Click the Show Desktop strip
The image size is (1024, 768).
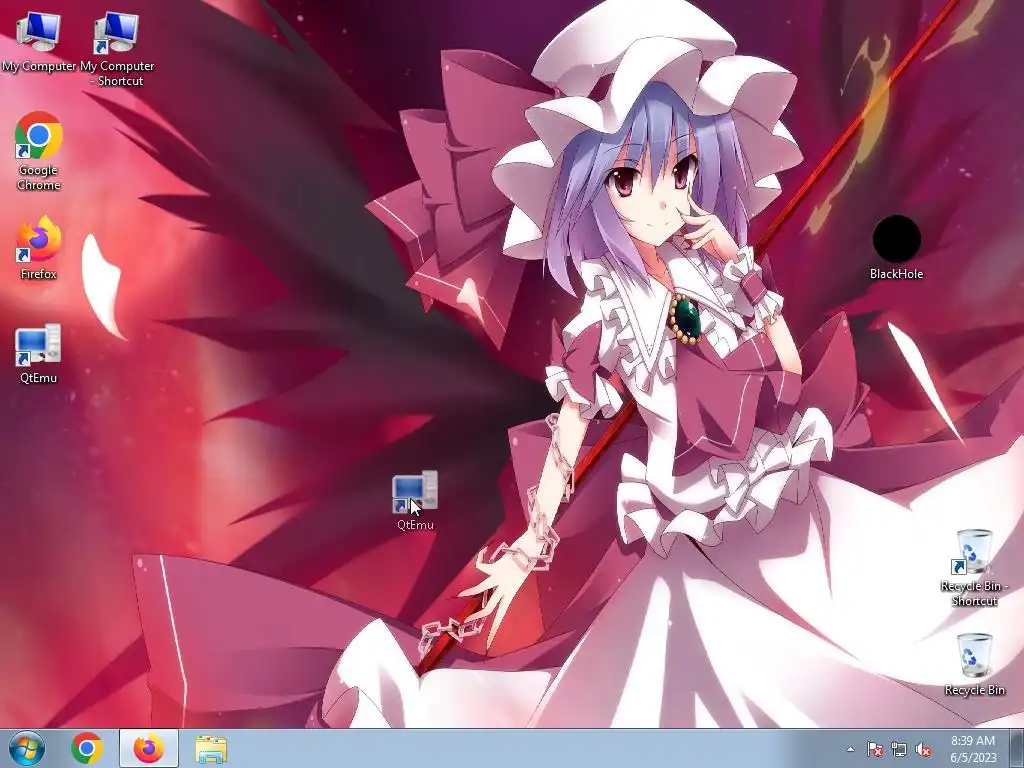click(x=1017, y=748)
